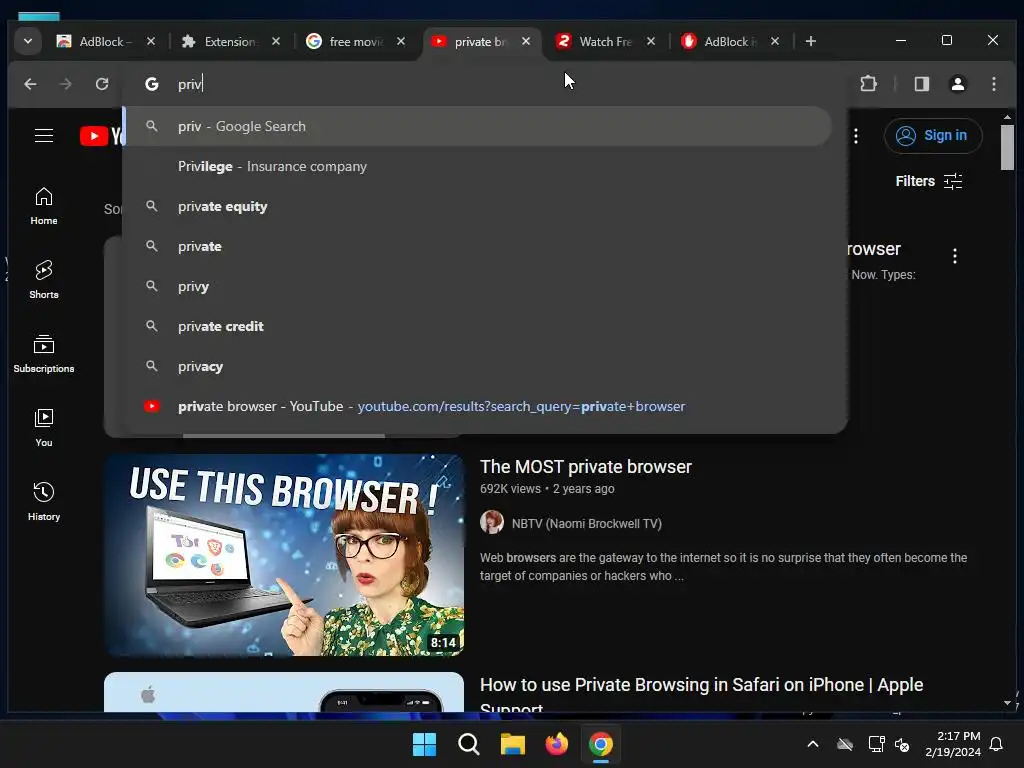1024x768 pixels.
Task: Open a new tab
Action: [810, 41]
